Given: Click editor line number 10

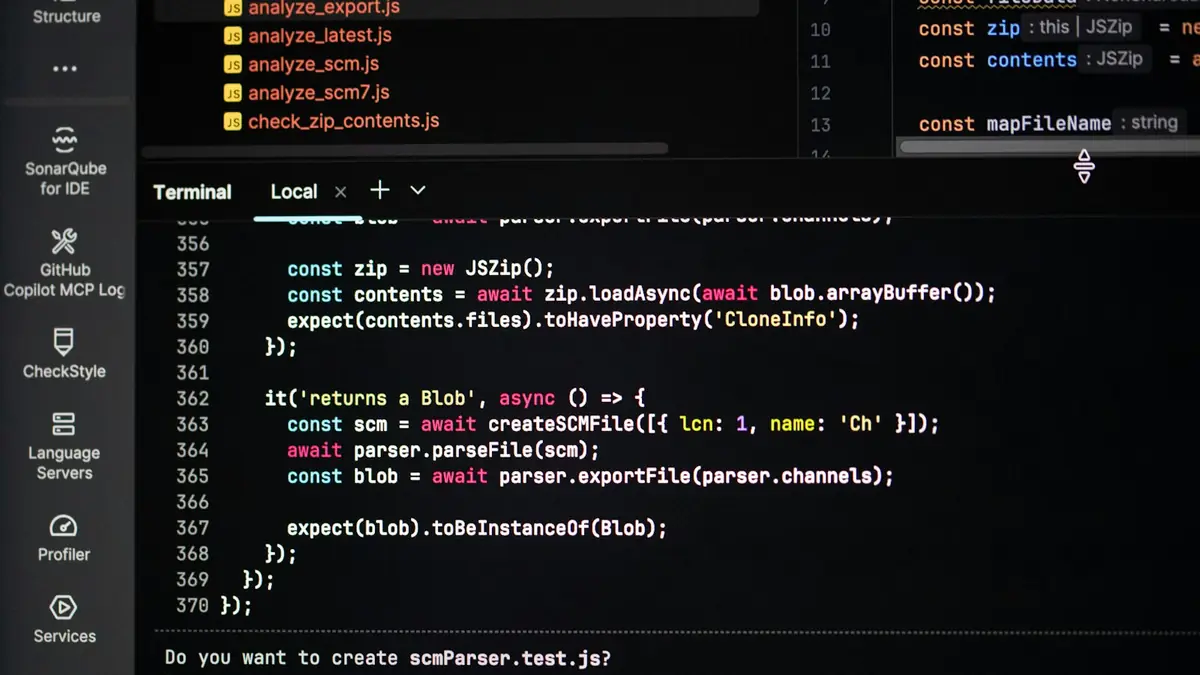Looking at the screenshot, I should (x=820, y=30).
